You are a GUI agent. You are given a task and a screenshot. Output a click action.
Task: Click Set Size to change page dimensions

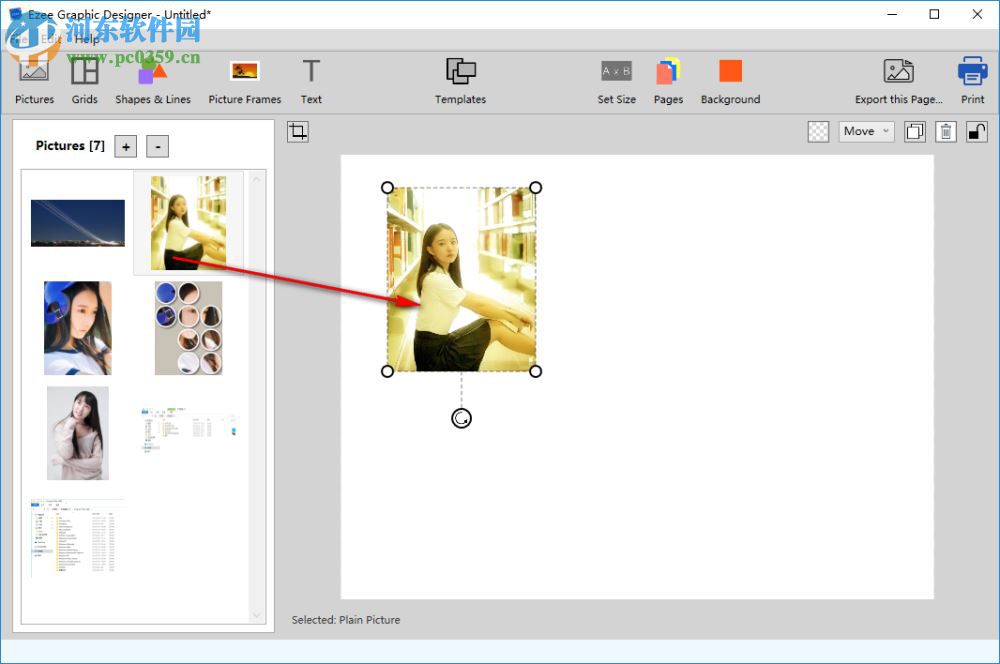tap(617, 75)
